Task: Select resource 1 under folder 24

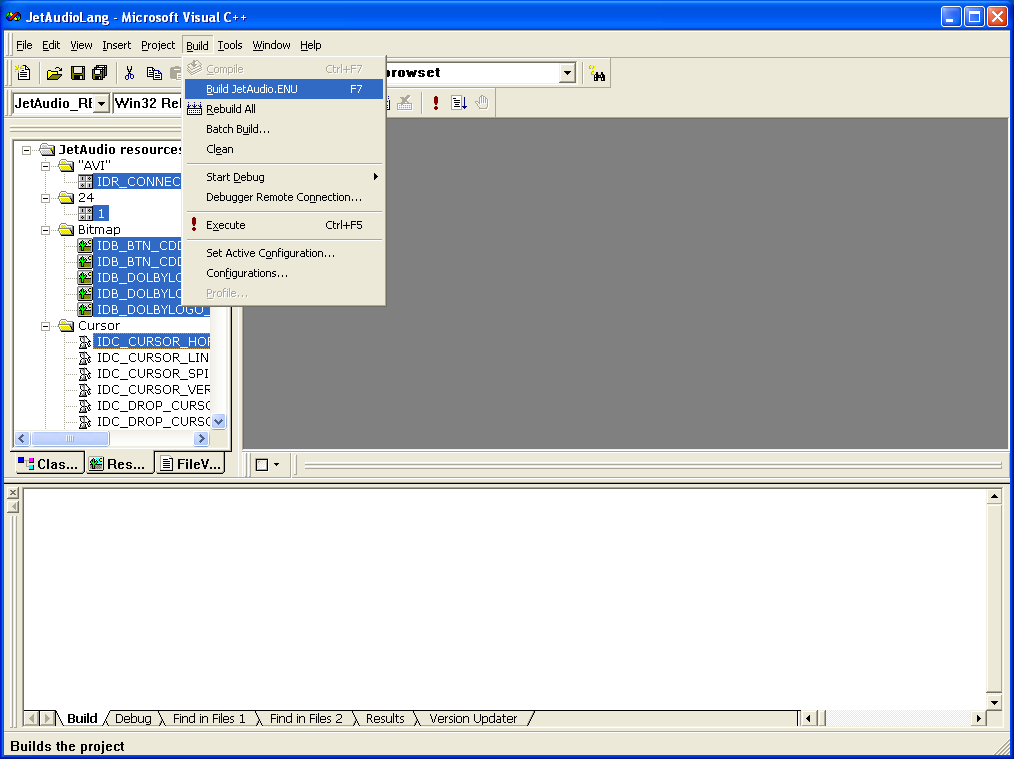Action: tap(101, 213)
